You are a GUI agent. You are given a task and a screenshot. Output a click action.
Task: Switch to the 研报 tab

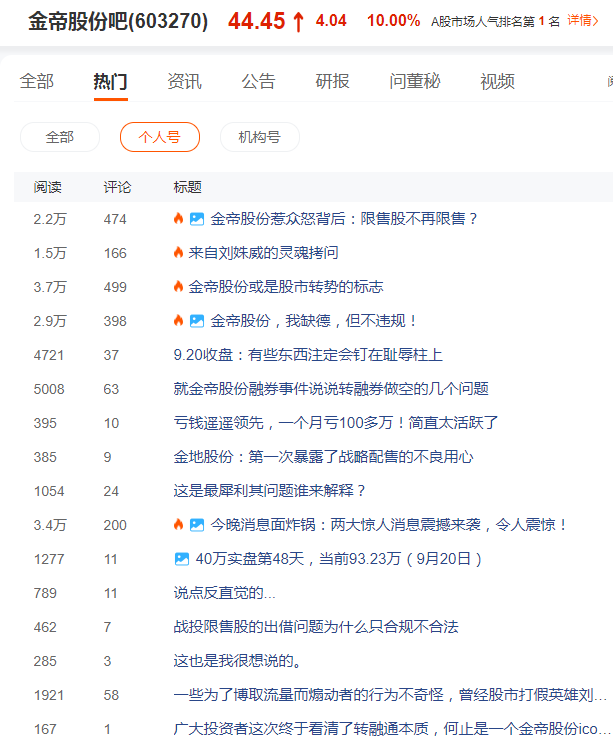(332, 81)
